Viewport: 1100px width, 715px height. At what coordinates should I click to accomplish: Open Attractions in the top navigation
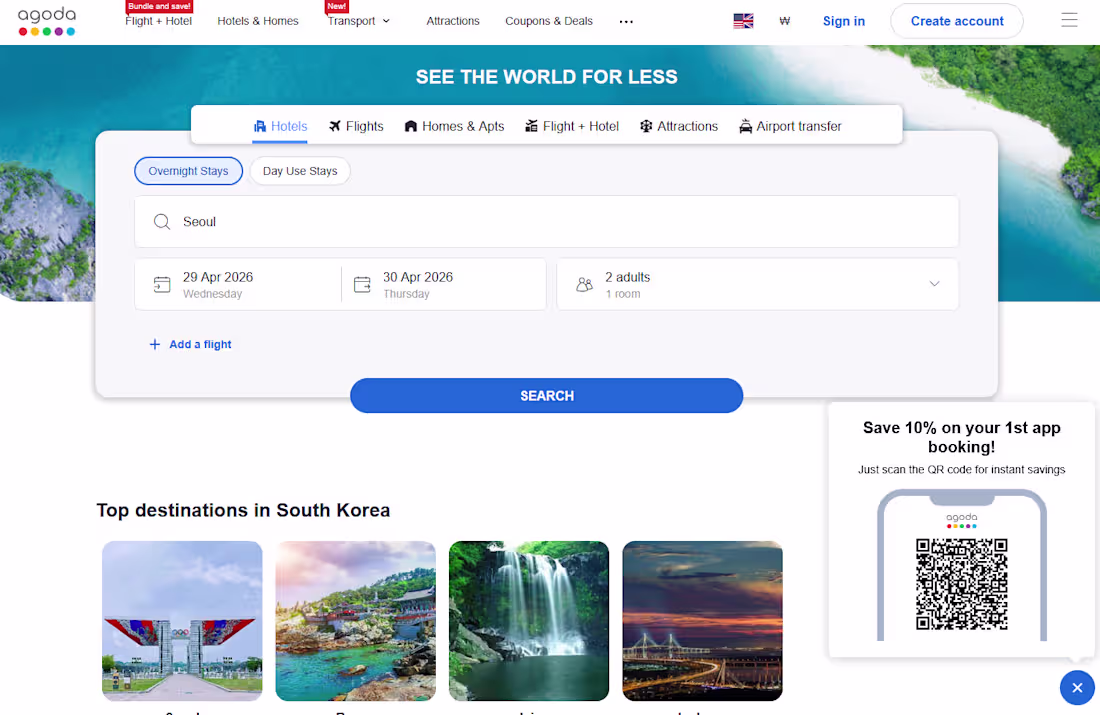tap(452, 21)
